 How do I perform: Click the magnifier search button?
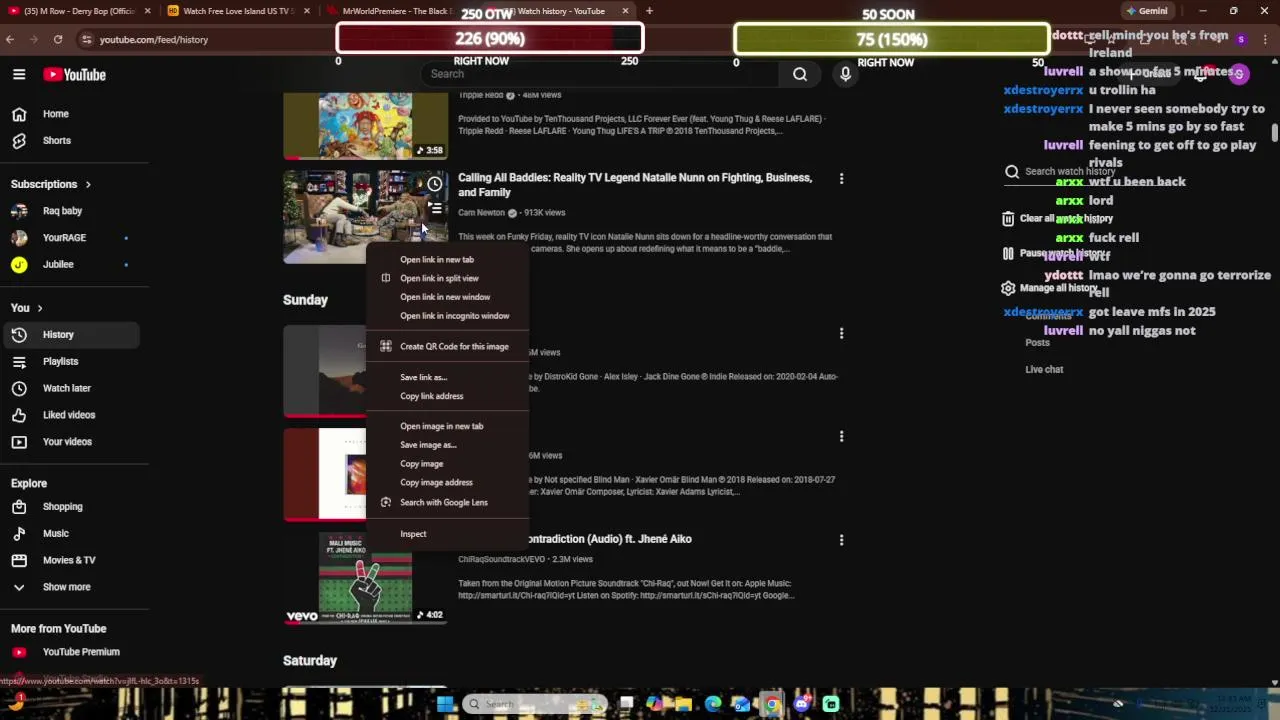[800, 74]
